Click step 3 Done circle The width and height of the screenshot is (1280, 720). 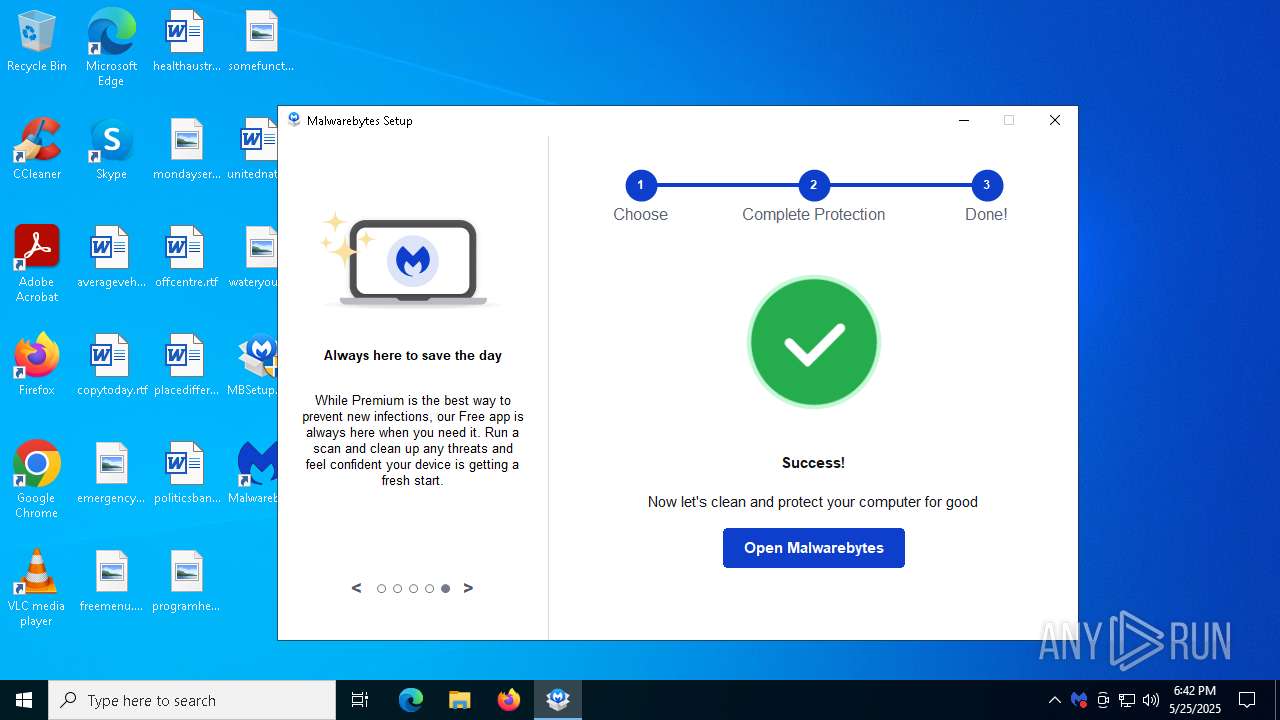coord(986,185)
